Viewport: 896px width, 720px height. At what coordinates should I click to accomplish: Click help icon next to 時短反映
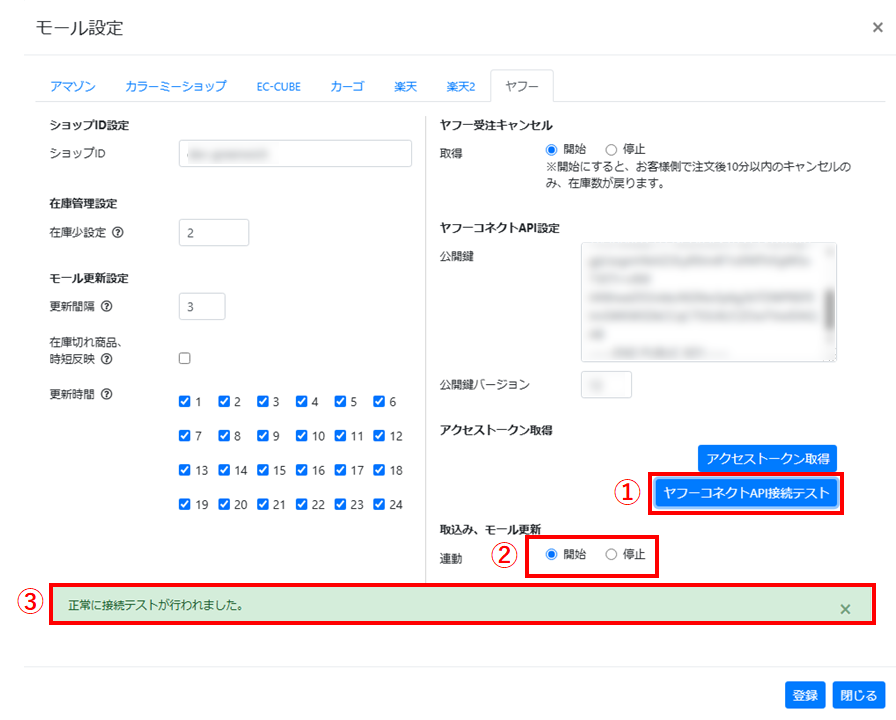[106, 359]
